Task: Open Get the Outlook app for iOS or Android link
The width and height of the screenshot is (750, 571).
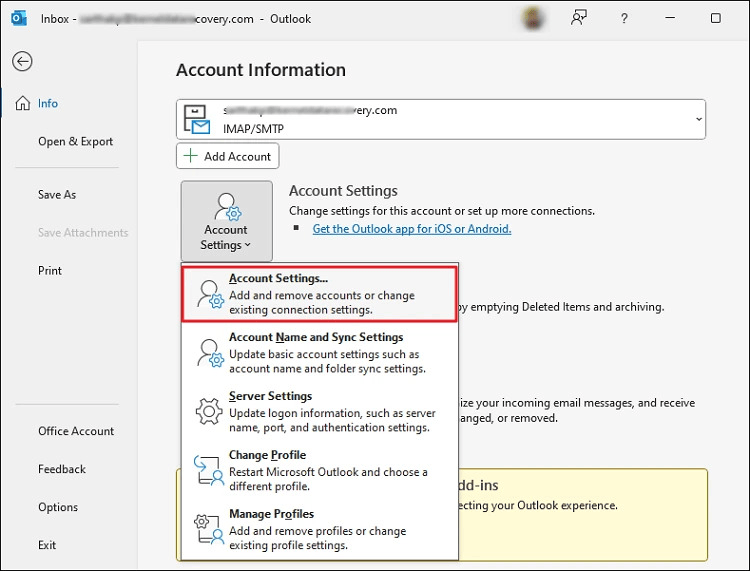Action: point(412,229)
